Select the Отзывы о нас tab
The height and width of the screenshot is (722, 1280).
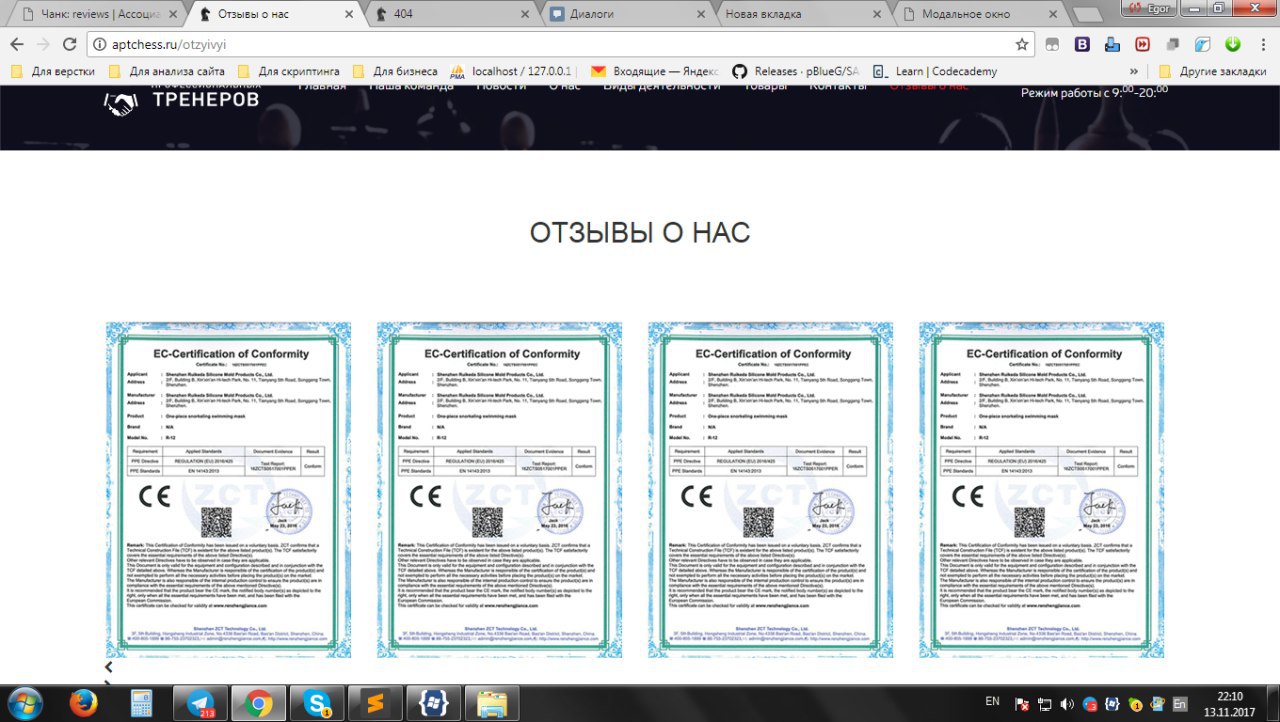tap(275, 14)
